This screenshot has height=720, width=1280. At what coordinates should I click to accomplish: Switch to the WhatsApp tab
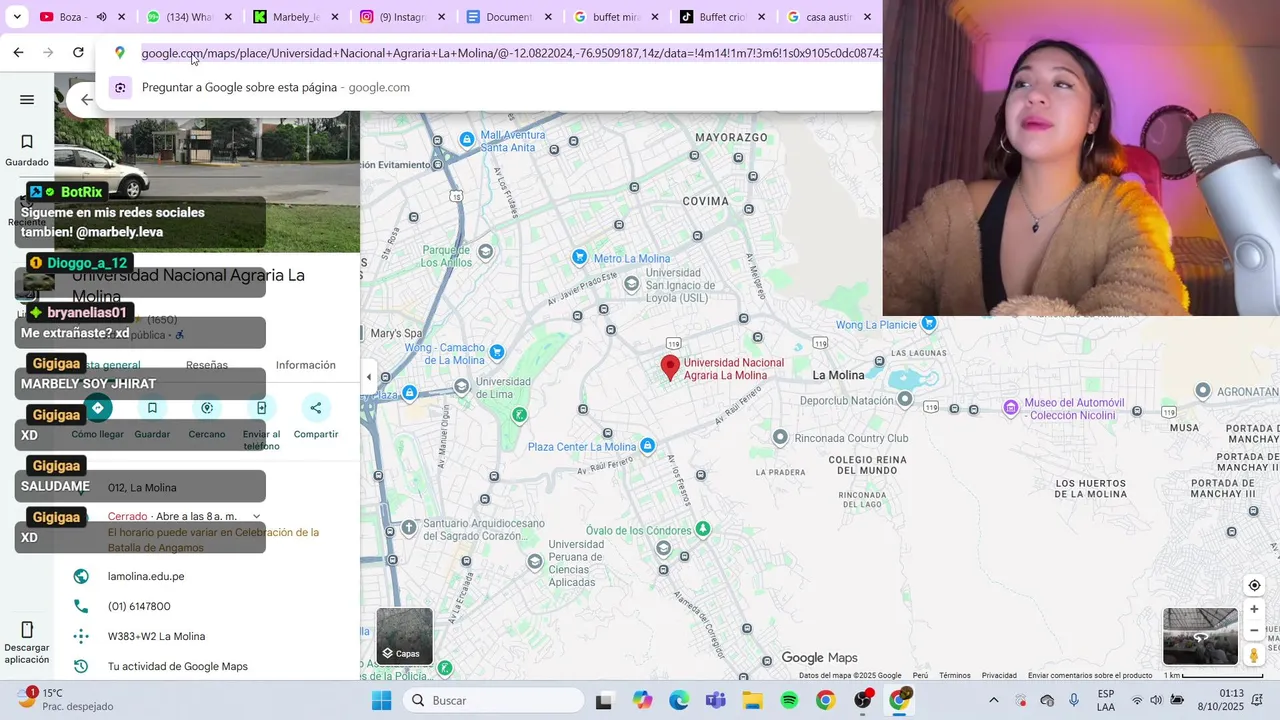pyautogui.click(x=180, y=17)
